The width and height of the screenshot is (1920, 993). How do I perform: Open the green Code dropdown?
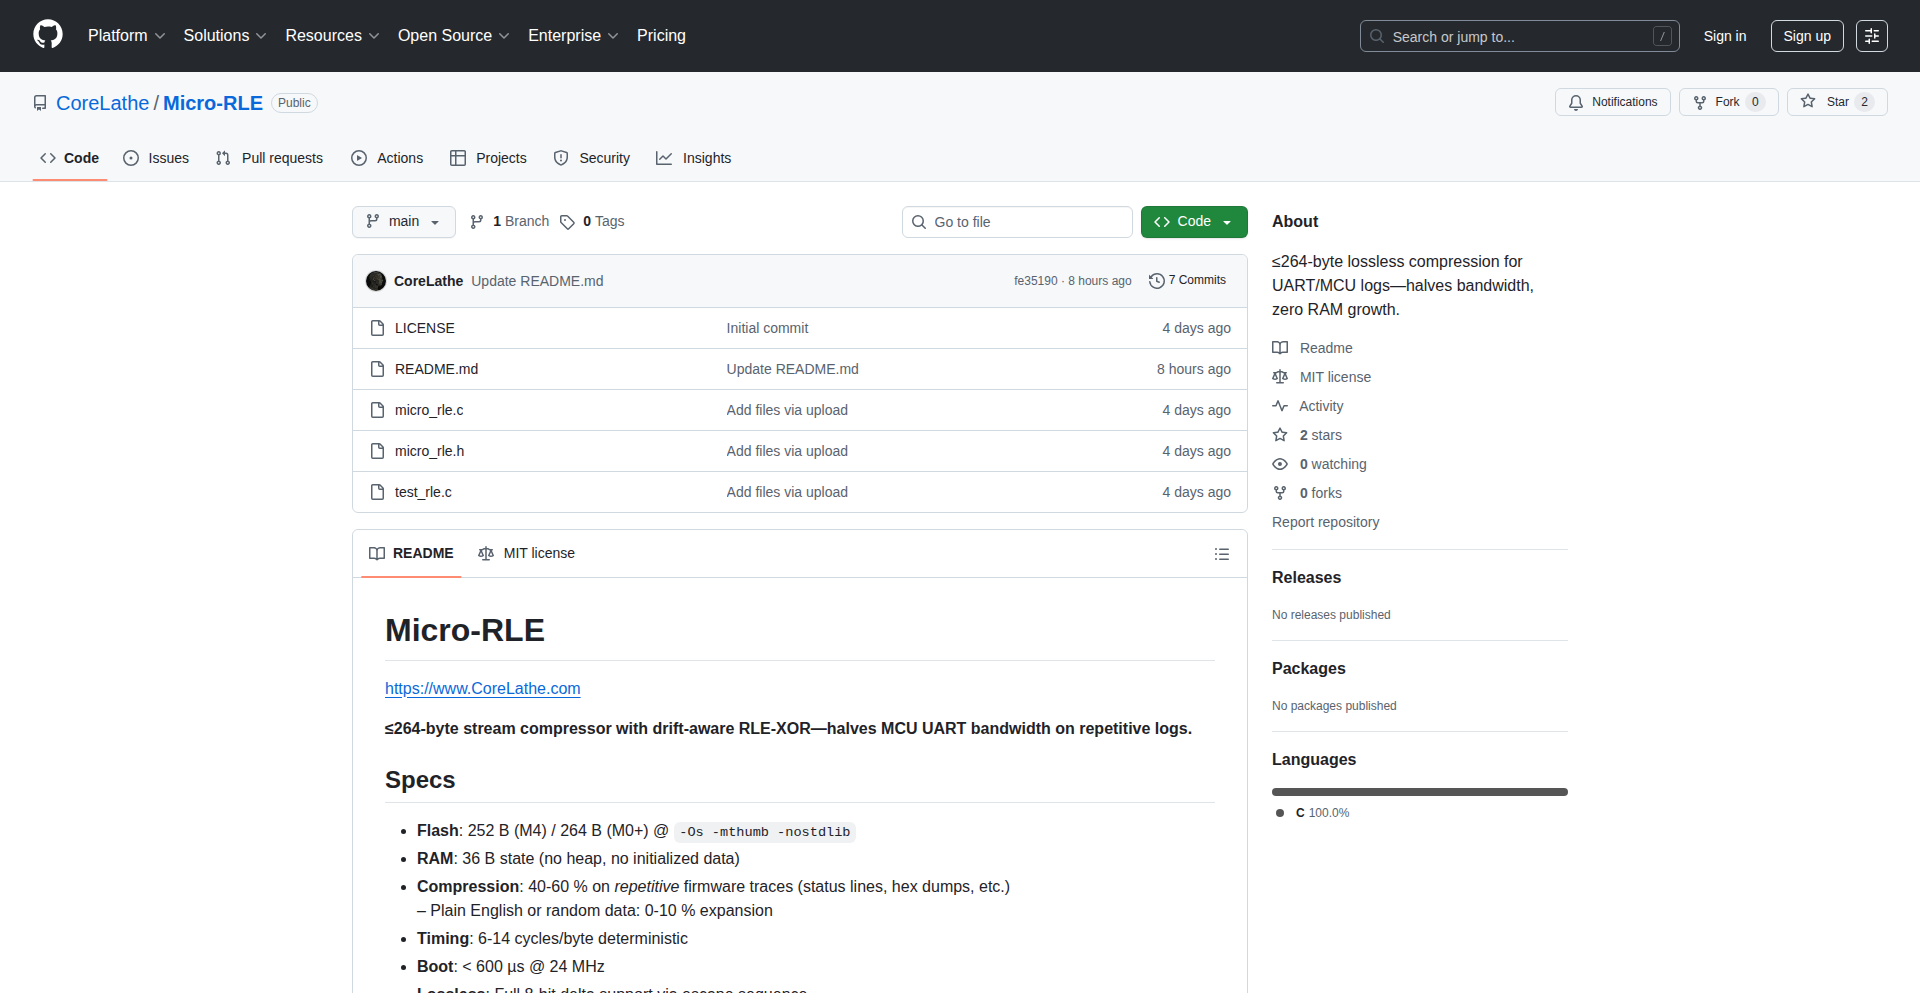coord(1193,222)
